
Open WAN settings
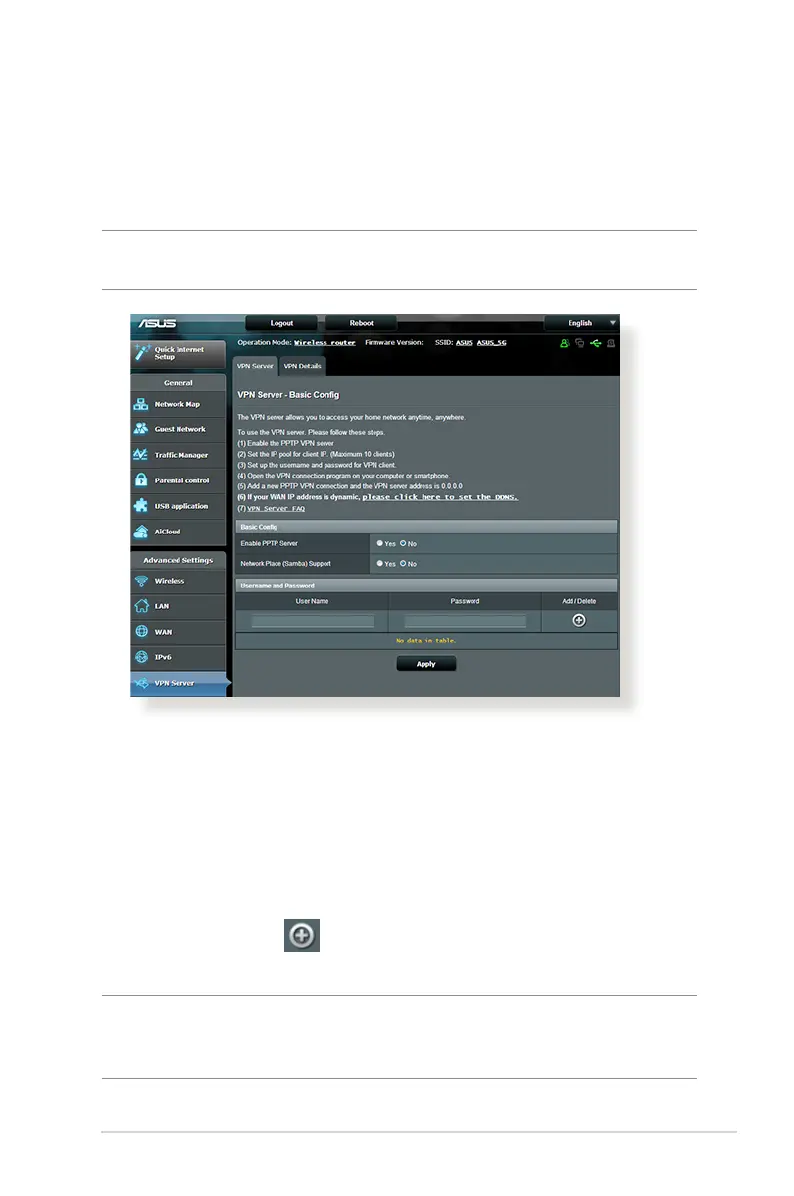(178, 632)
